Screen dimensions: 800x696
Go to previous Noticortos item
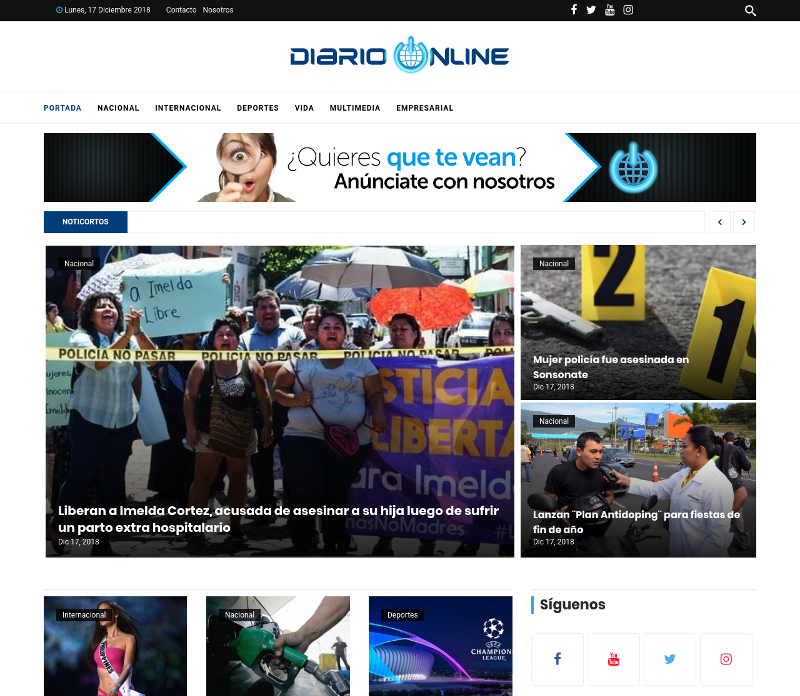[720, 222]
